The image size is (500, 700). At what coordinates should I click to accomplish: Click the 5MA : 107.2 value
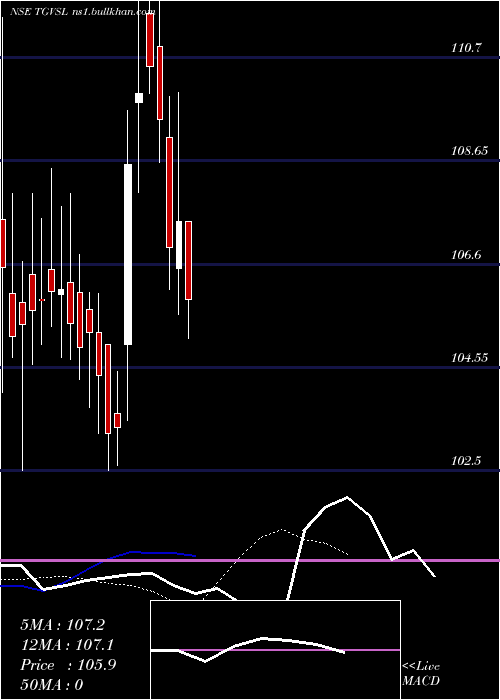tap(62, 625)
